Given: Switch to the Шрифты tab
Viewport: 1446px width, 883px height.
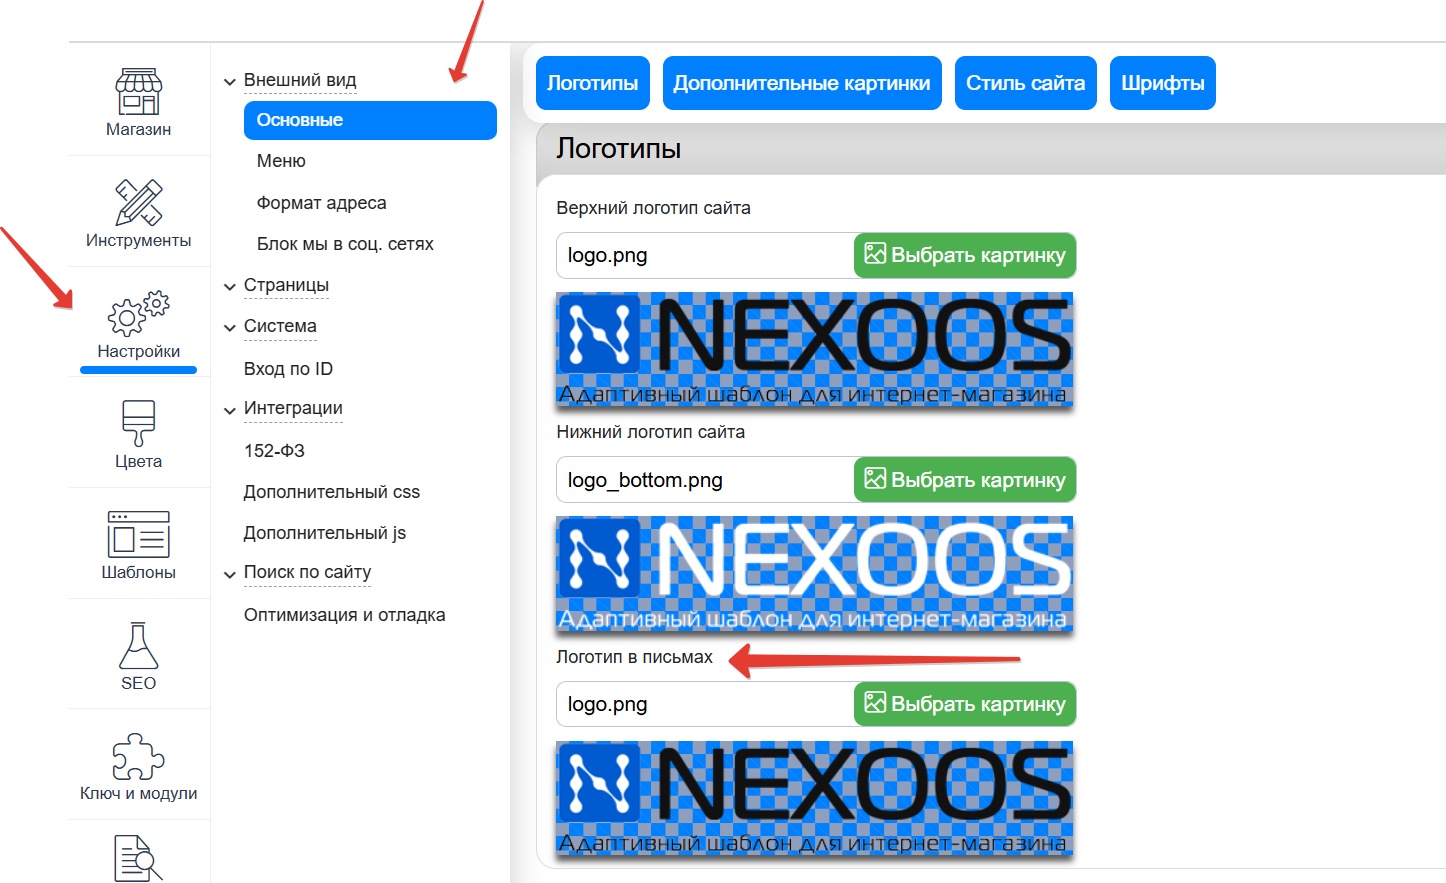Looking at the screenshot, I should tap(1162, 83).
